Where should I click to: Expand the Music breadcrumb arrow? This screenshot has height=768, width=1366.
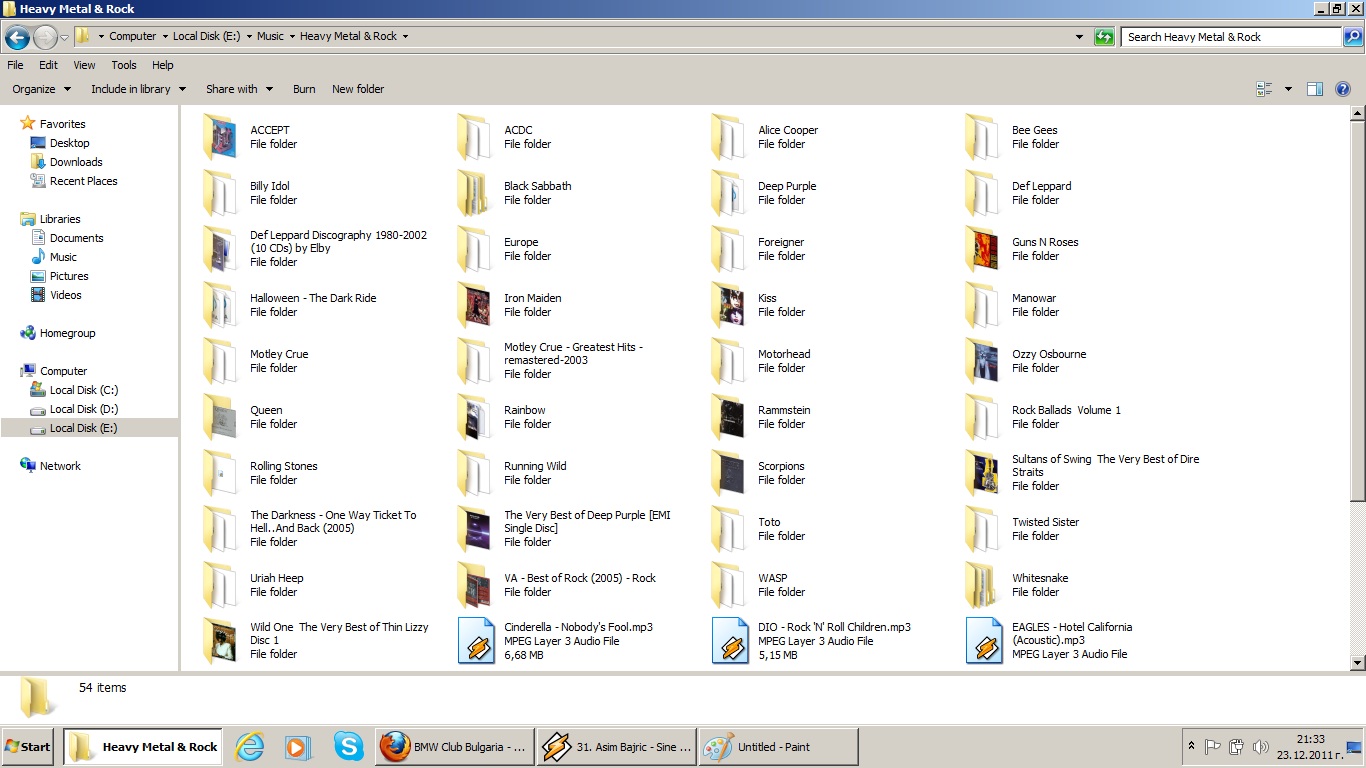292,36
